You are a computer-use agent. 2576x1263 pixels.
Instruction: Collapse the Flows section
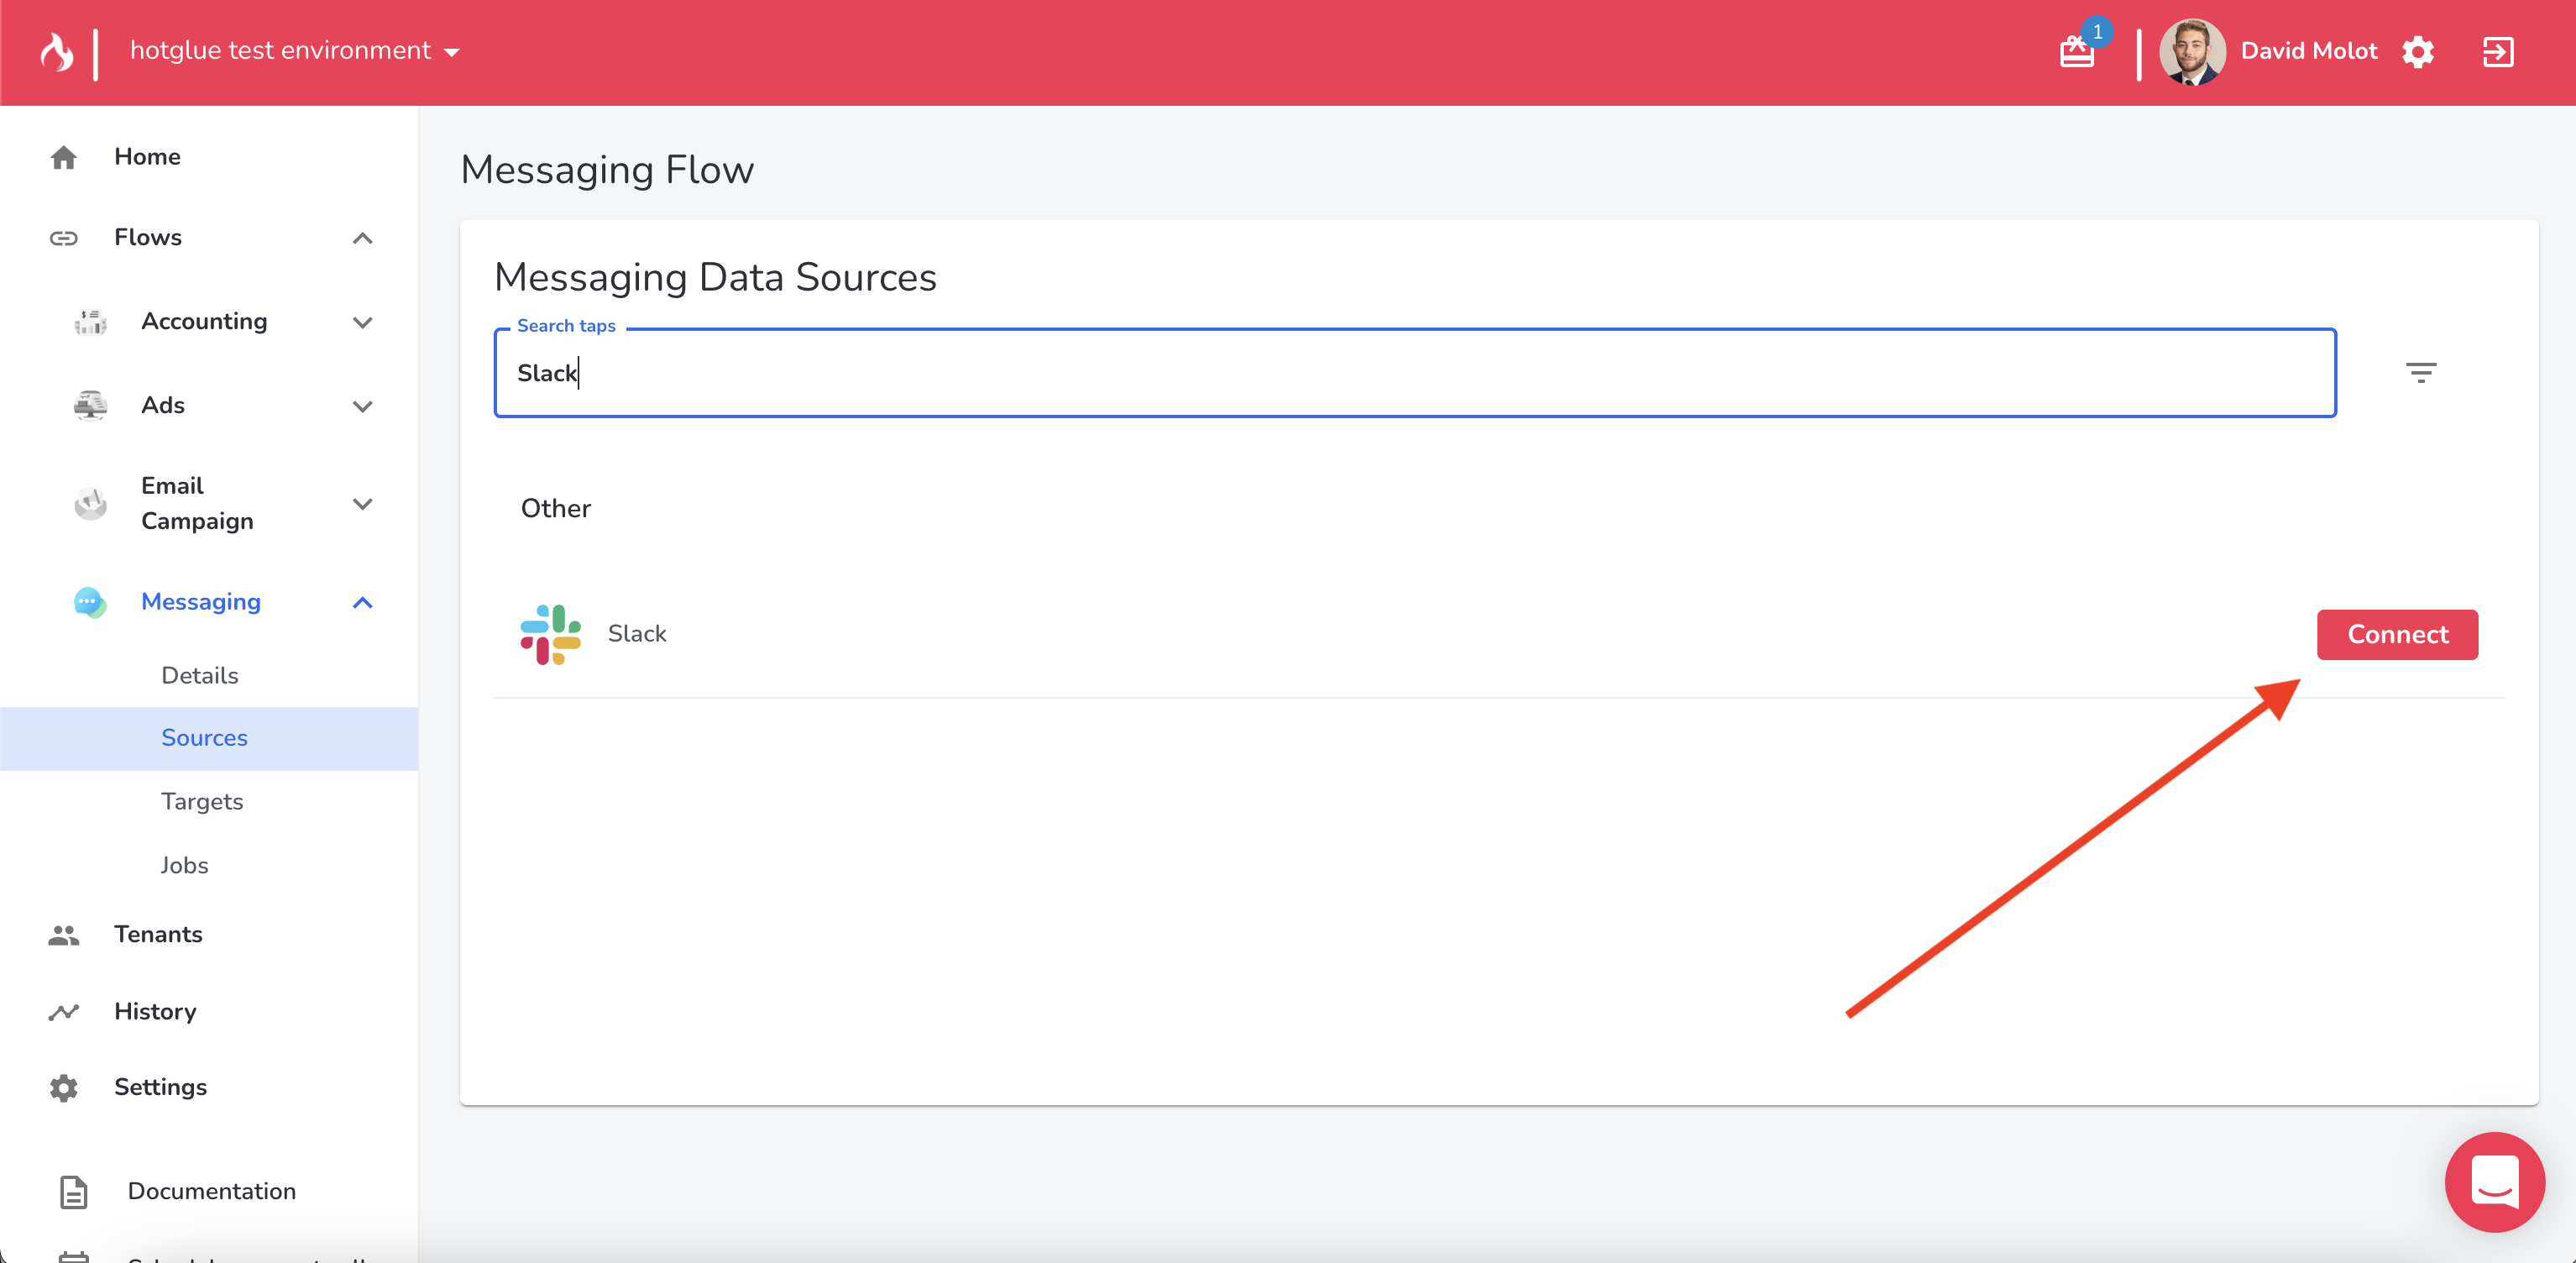tap(362, 238)
